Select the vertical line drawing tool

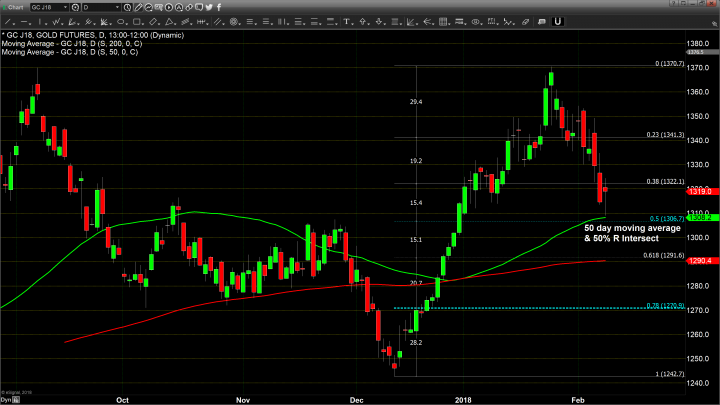click(x=40, y=22)
